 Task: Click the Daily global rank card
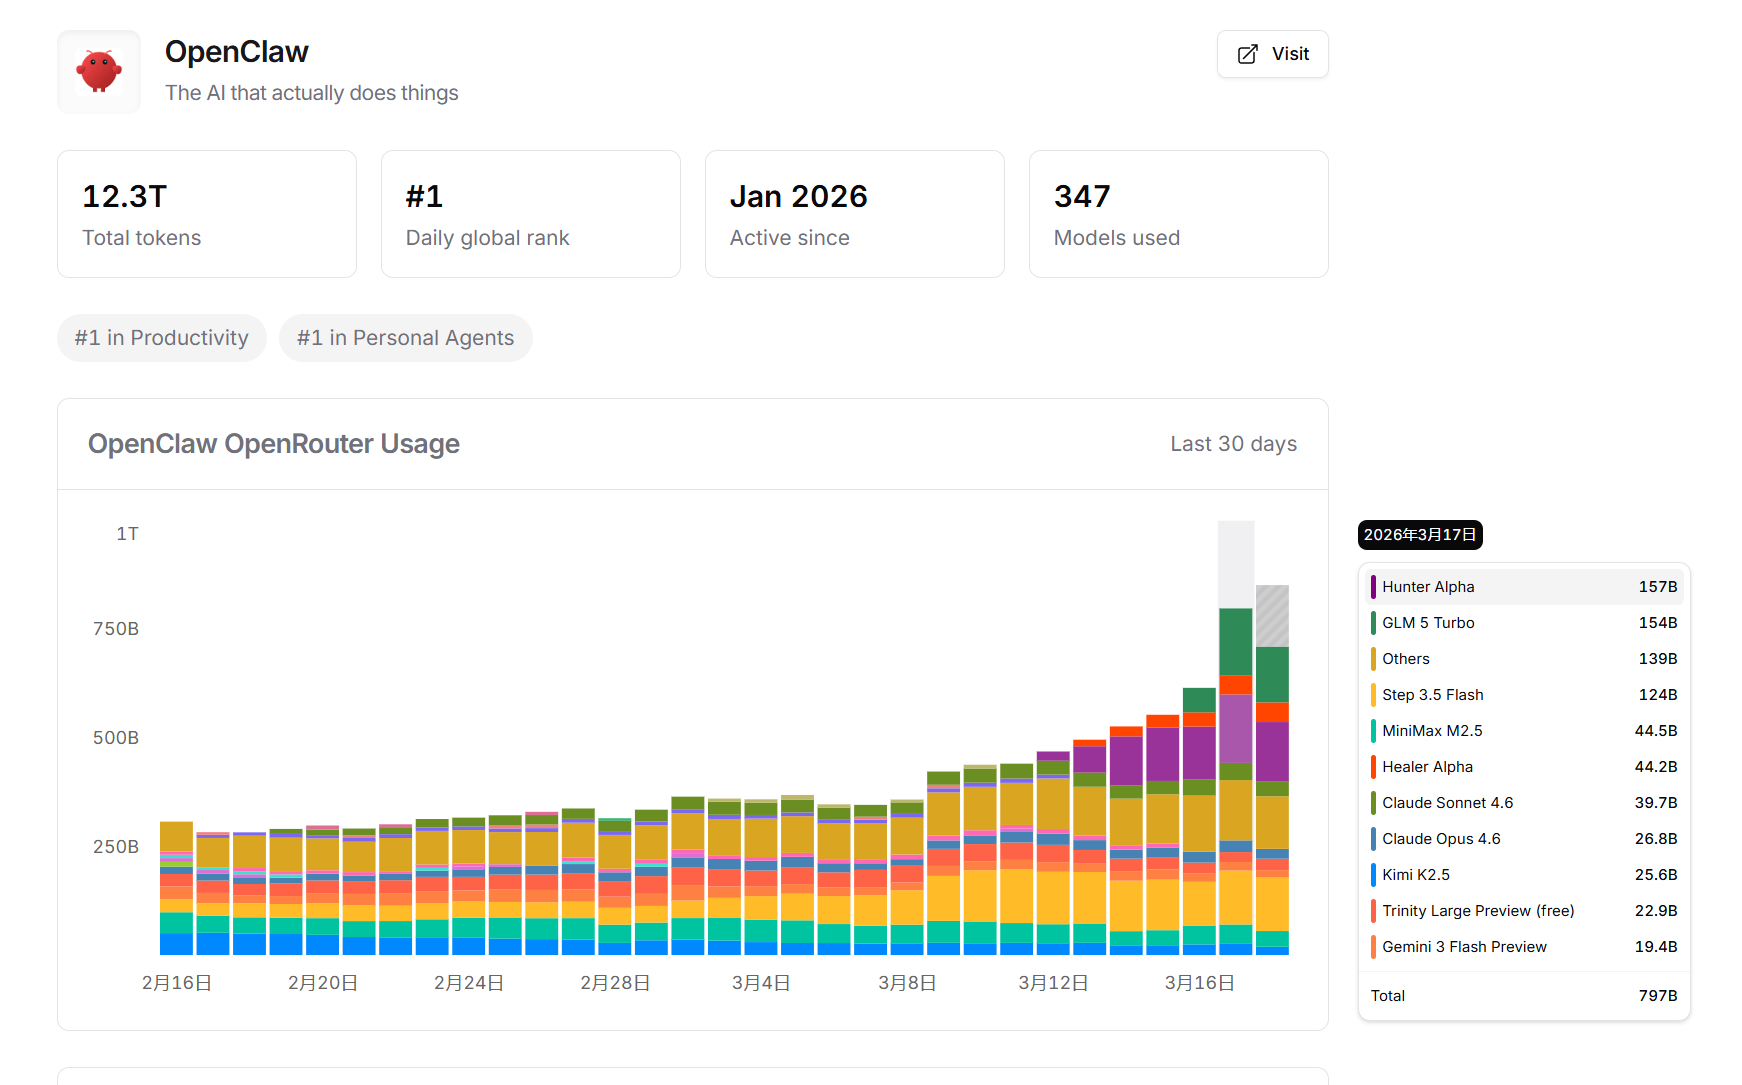[531, 214]
